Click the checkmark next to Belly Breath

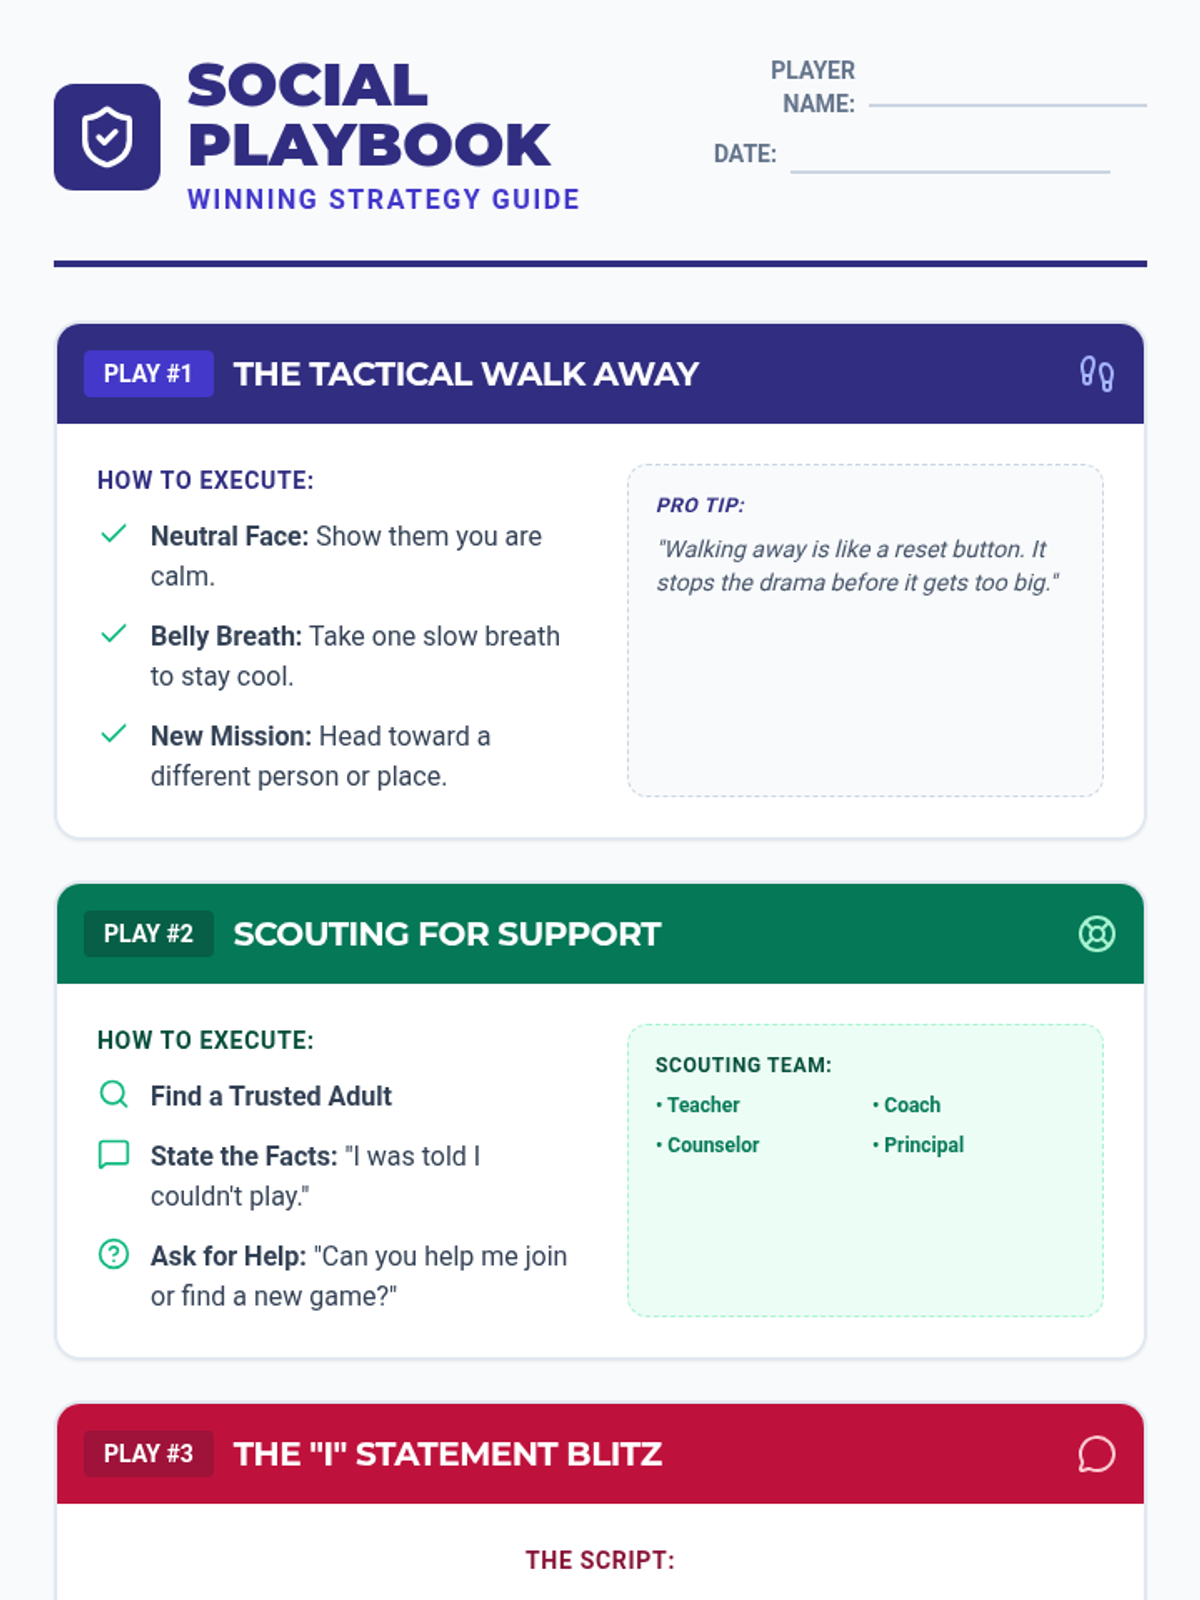coord(114,634)
